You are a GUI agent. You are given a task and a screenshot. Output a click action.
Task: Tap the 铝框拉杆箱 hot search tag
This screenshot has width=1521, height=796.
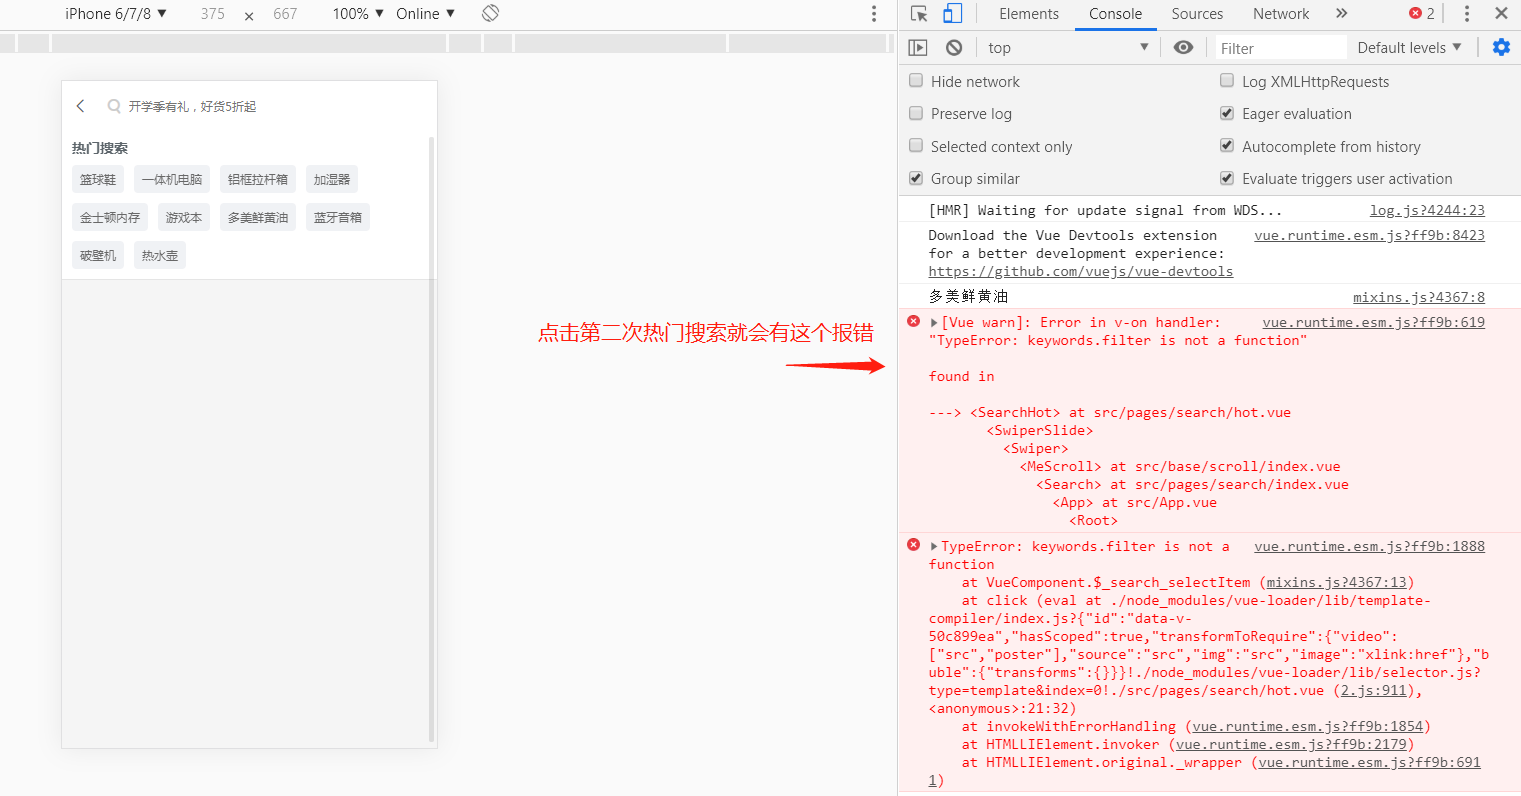pos(258,179)
